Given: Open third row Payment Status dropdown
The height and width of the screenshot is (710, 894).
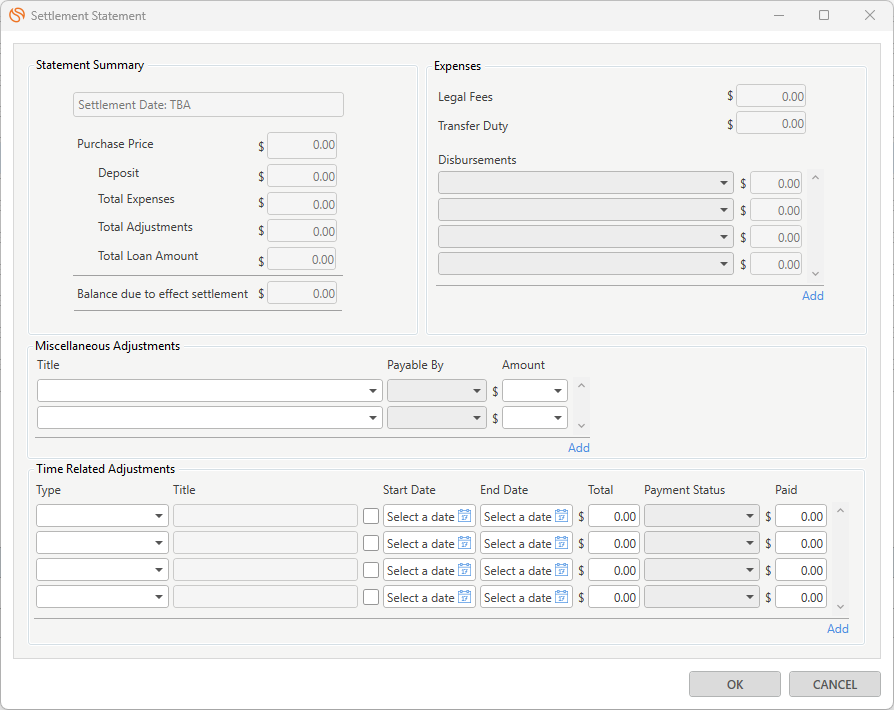Looking at the screenshot, I should click(702, 570).
